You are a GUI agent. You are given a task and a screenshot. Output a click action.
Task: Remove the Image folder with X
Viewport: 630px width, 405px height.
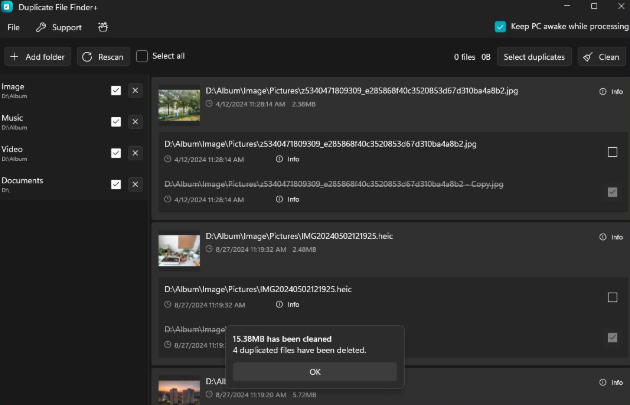click(x=135, y=90)
